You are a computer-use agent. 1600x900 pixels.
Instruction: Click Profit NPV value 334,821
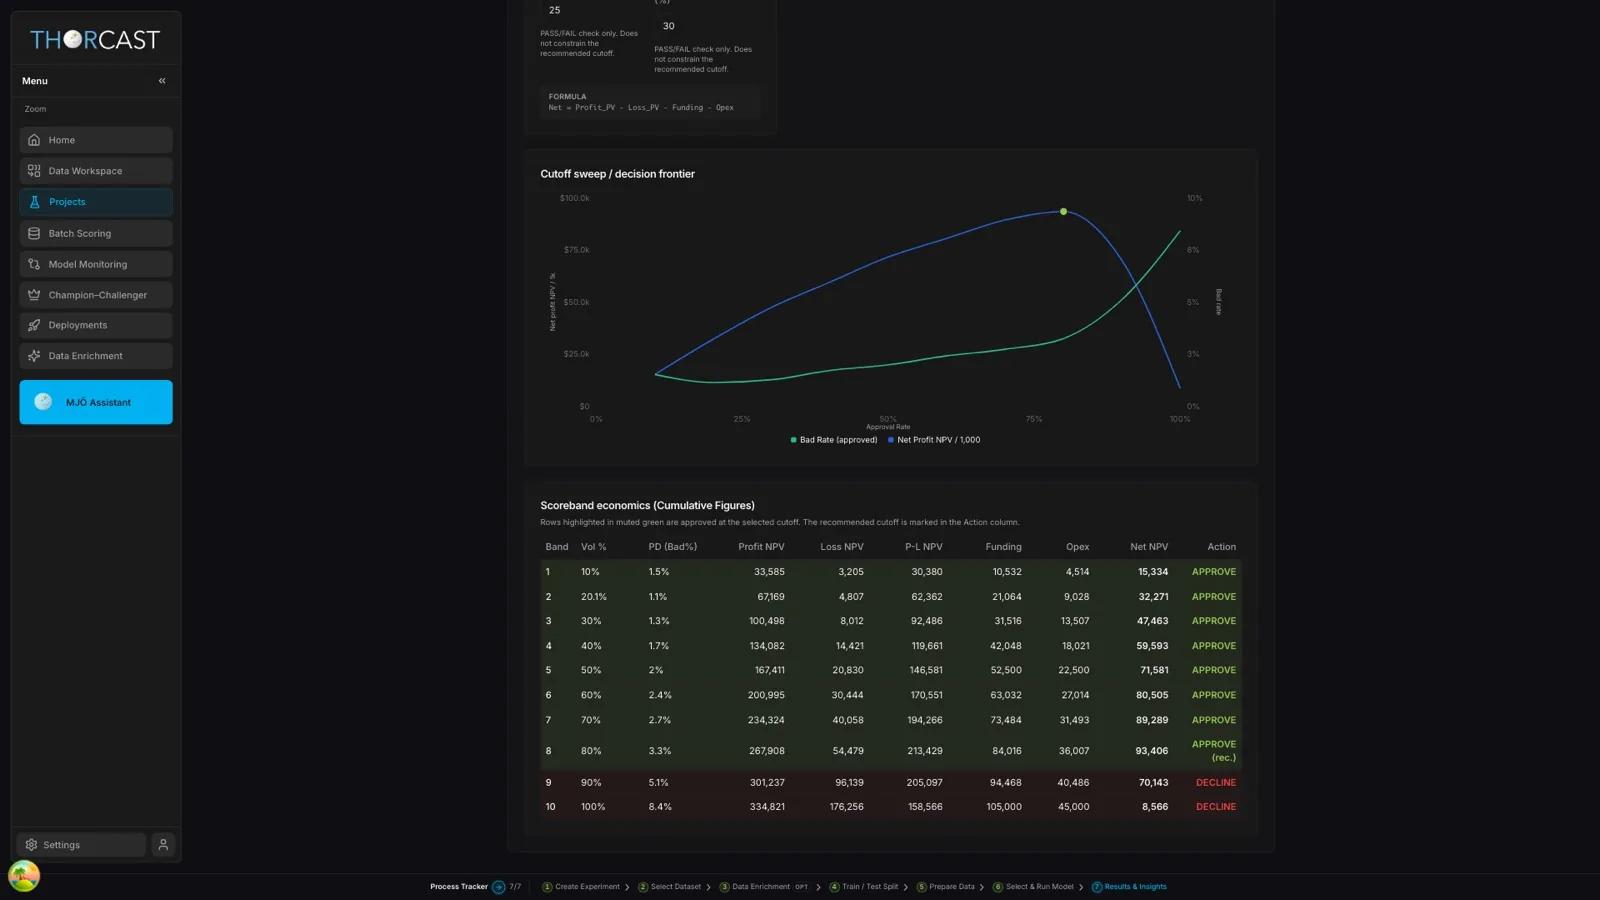point(767,807)
